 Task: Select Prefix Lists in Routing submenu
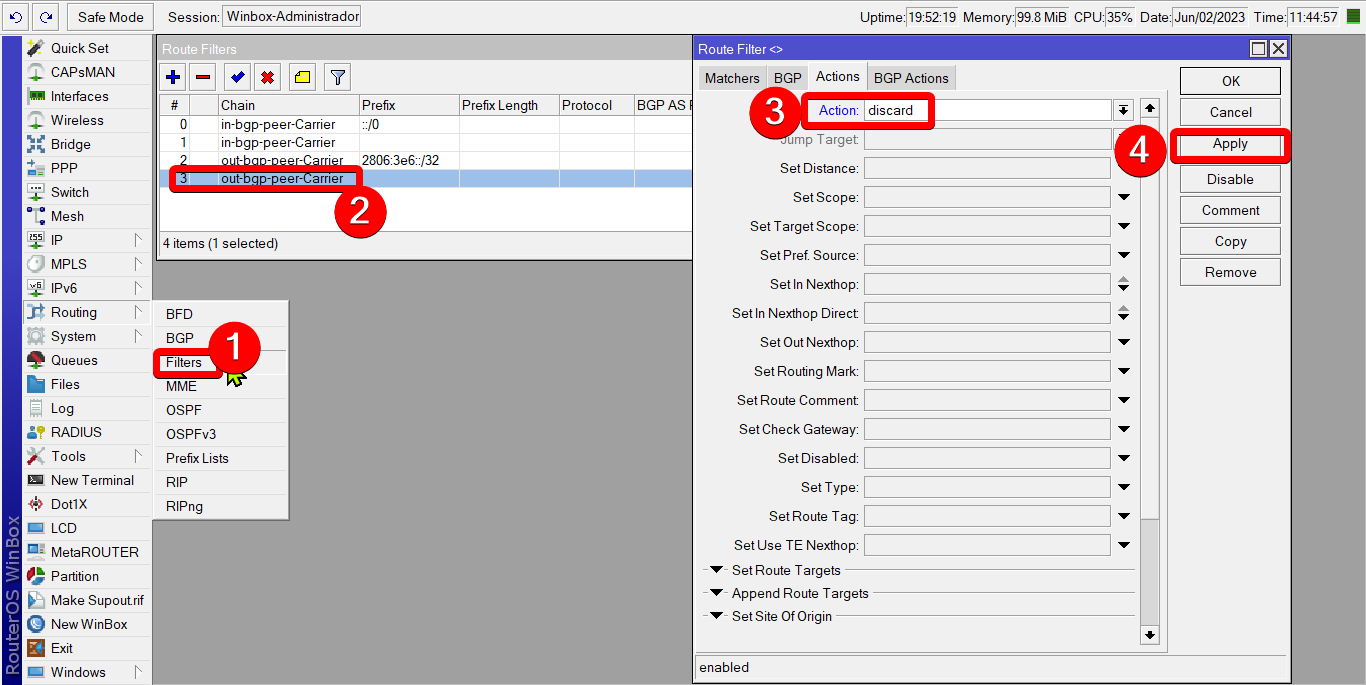tap(197, 458)
